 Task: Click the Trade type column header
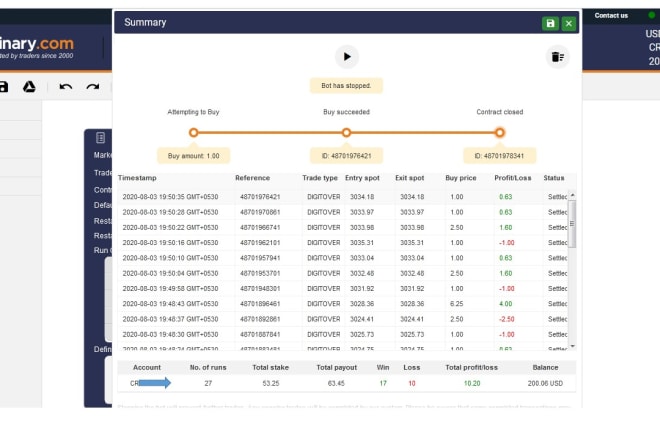coord(320,178)
